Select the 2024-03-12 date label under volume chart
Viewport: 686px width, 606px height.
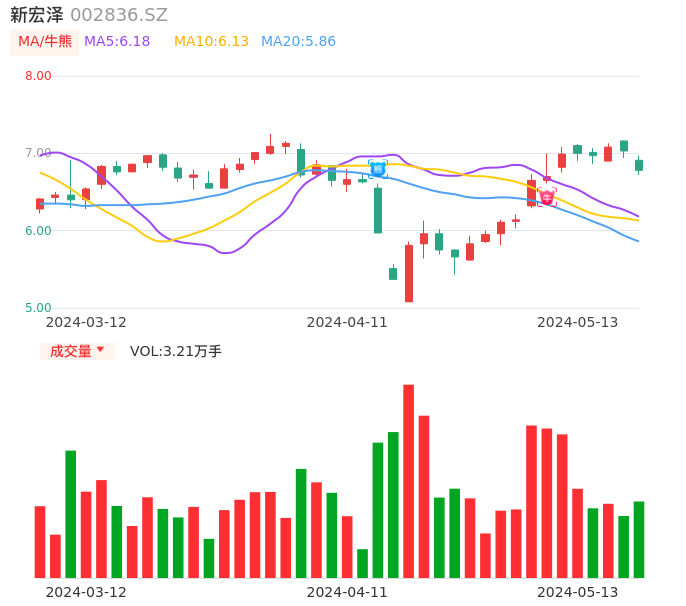[86, 592]
